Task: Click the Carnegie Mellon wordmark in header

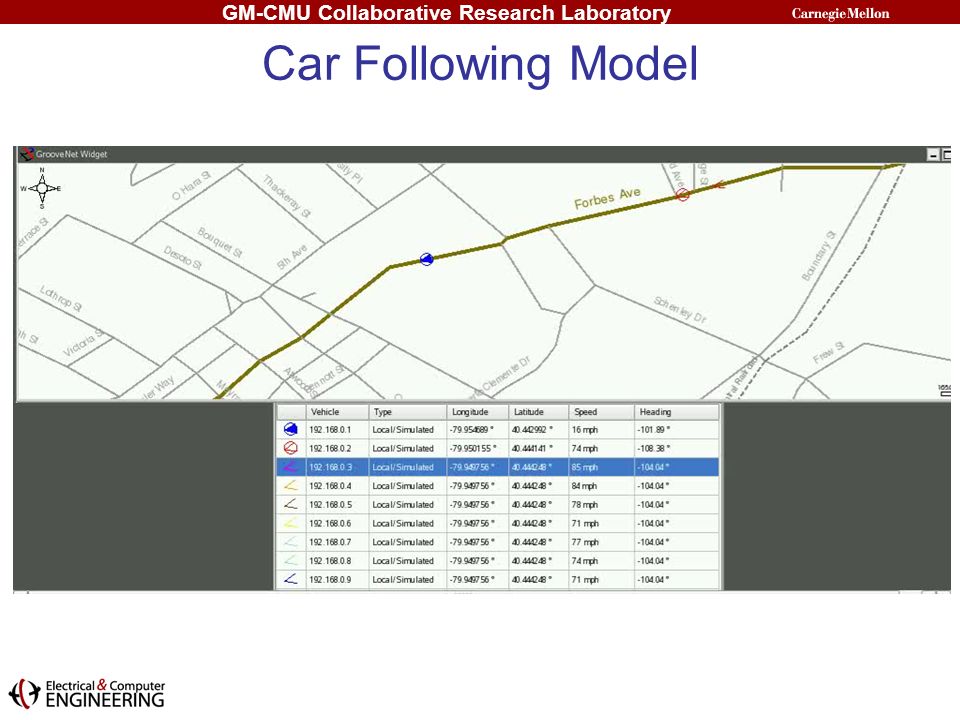Action: 840,13
